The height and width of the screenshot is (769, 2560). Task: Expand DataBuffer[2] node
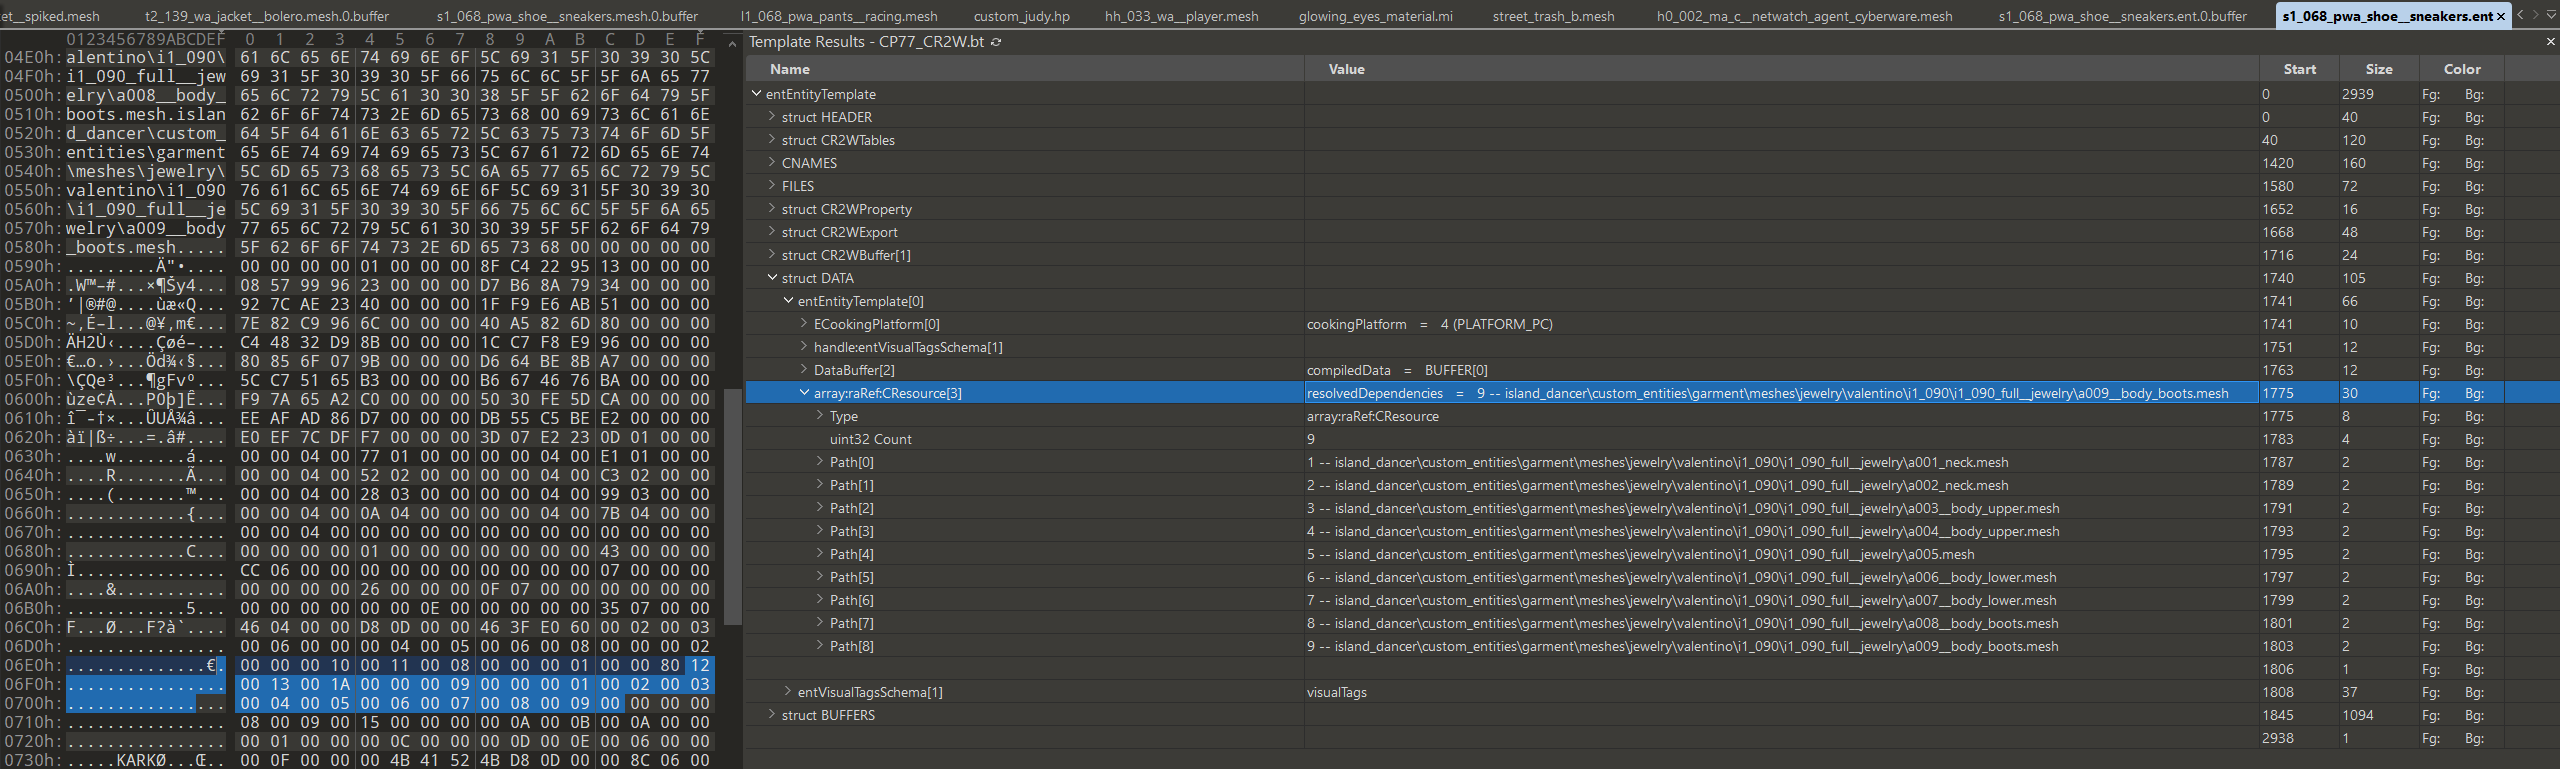(804, 369)
